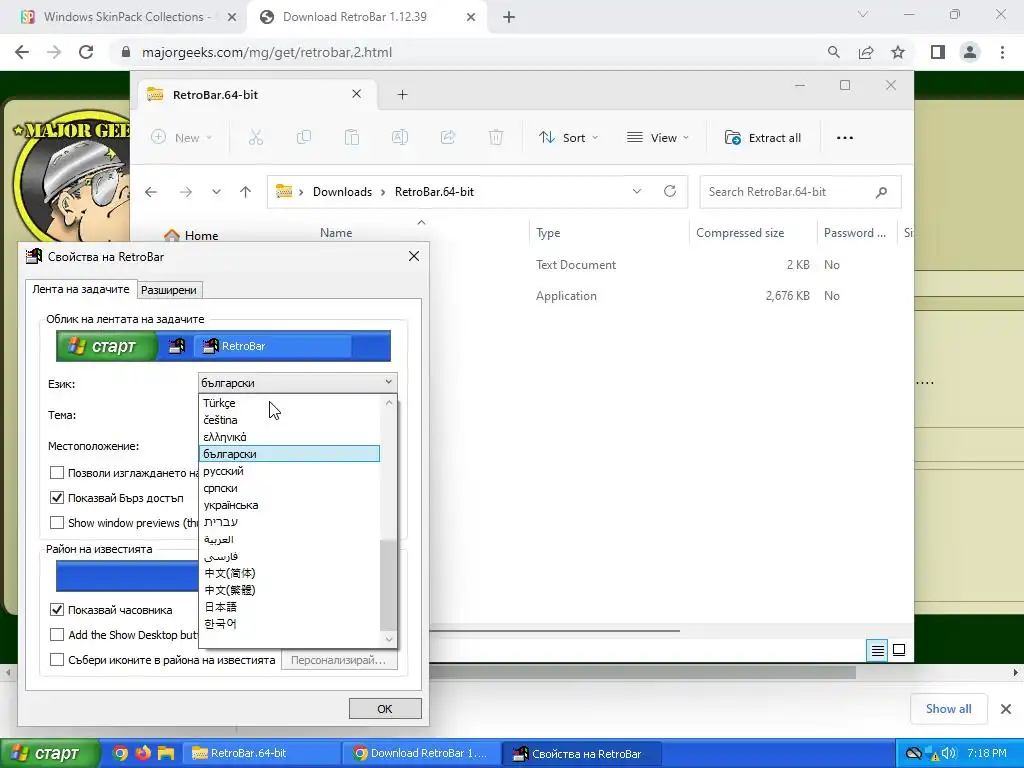1024x768 pixels.
Task: Click down arrow of language list scrollbar
Action: [x=389, y=639]
